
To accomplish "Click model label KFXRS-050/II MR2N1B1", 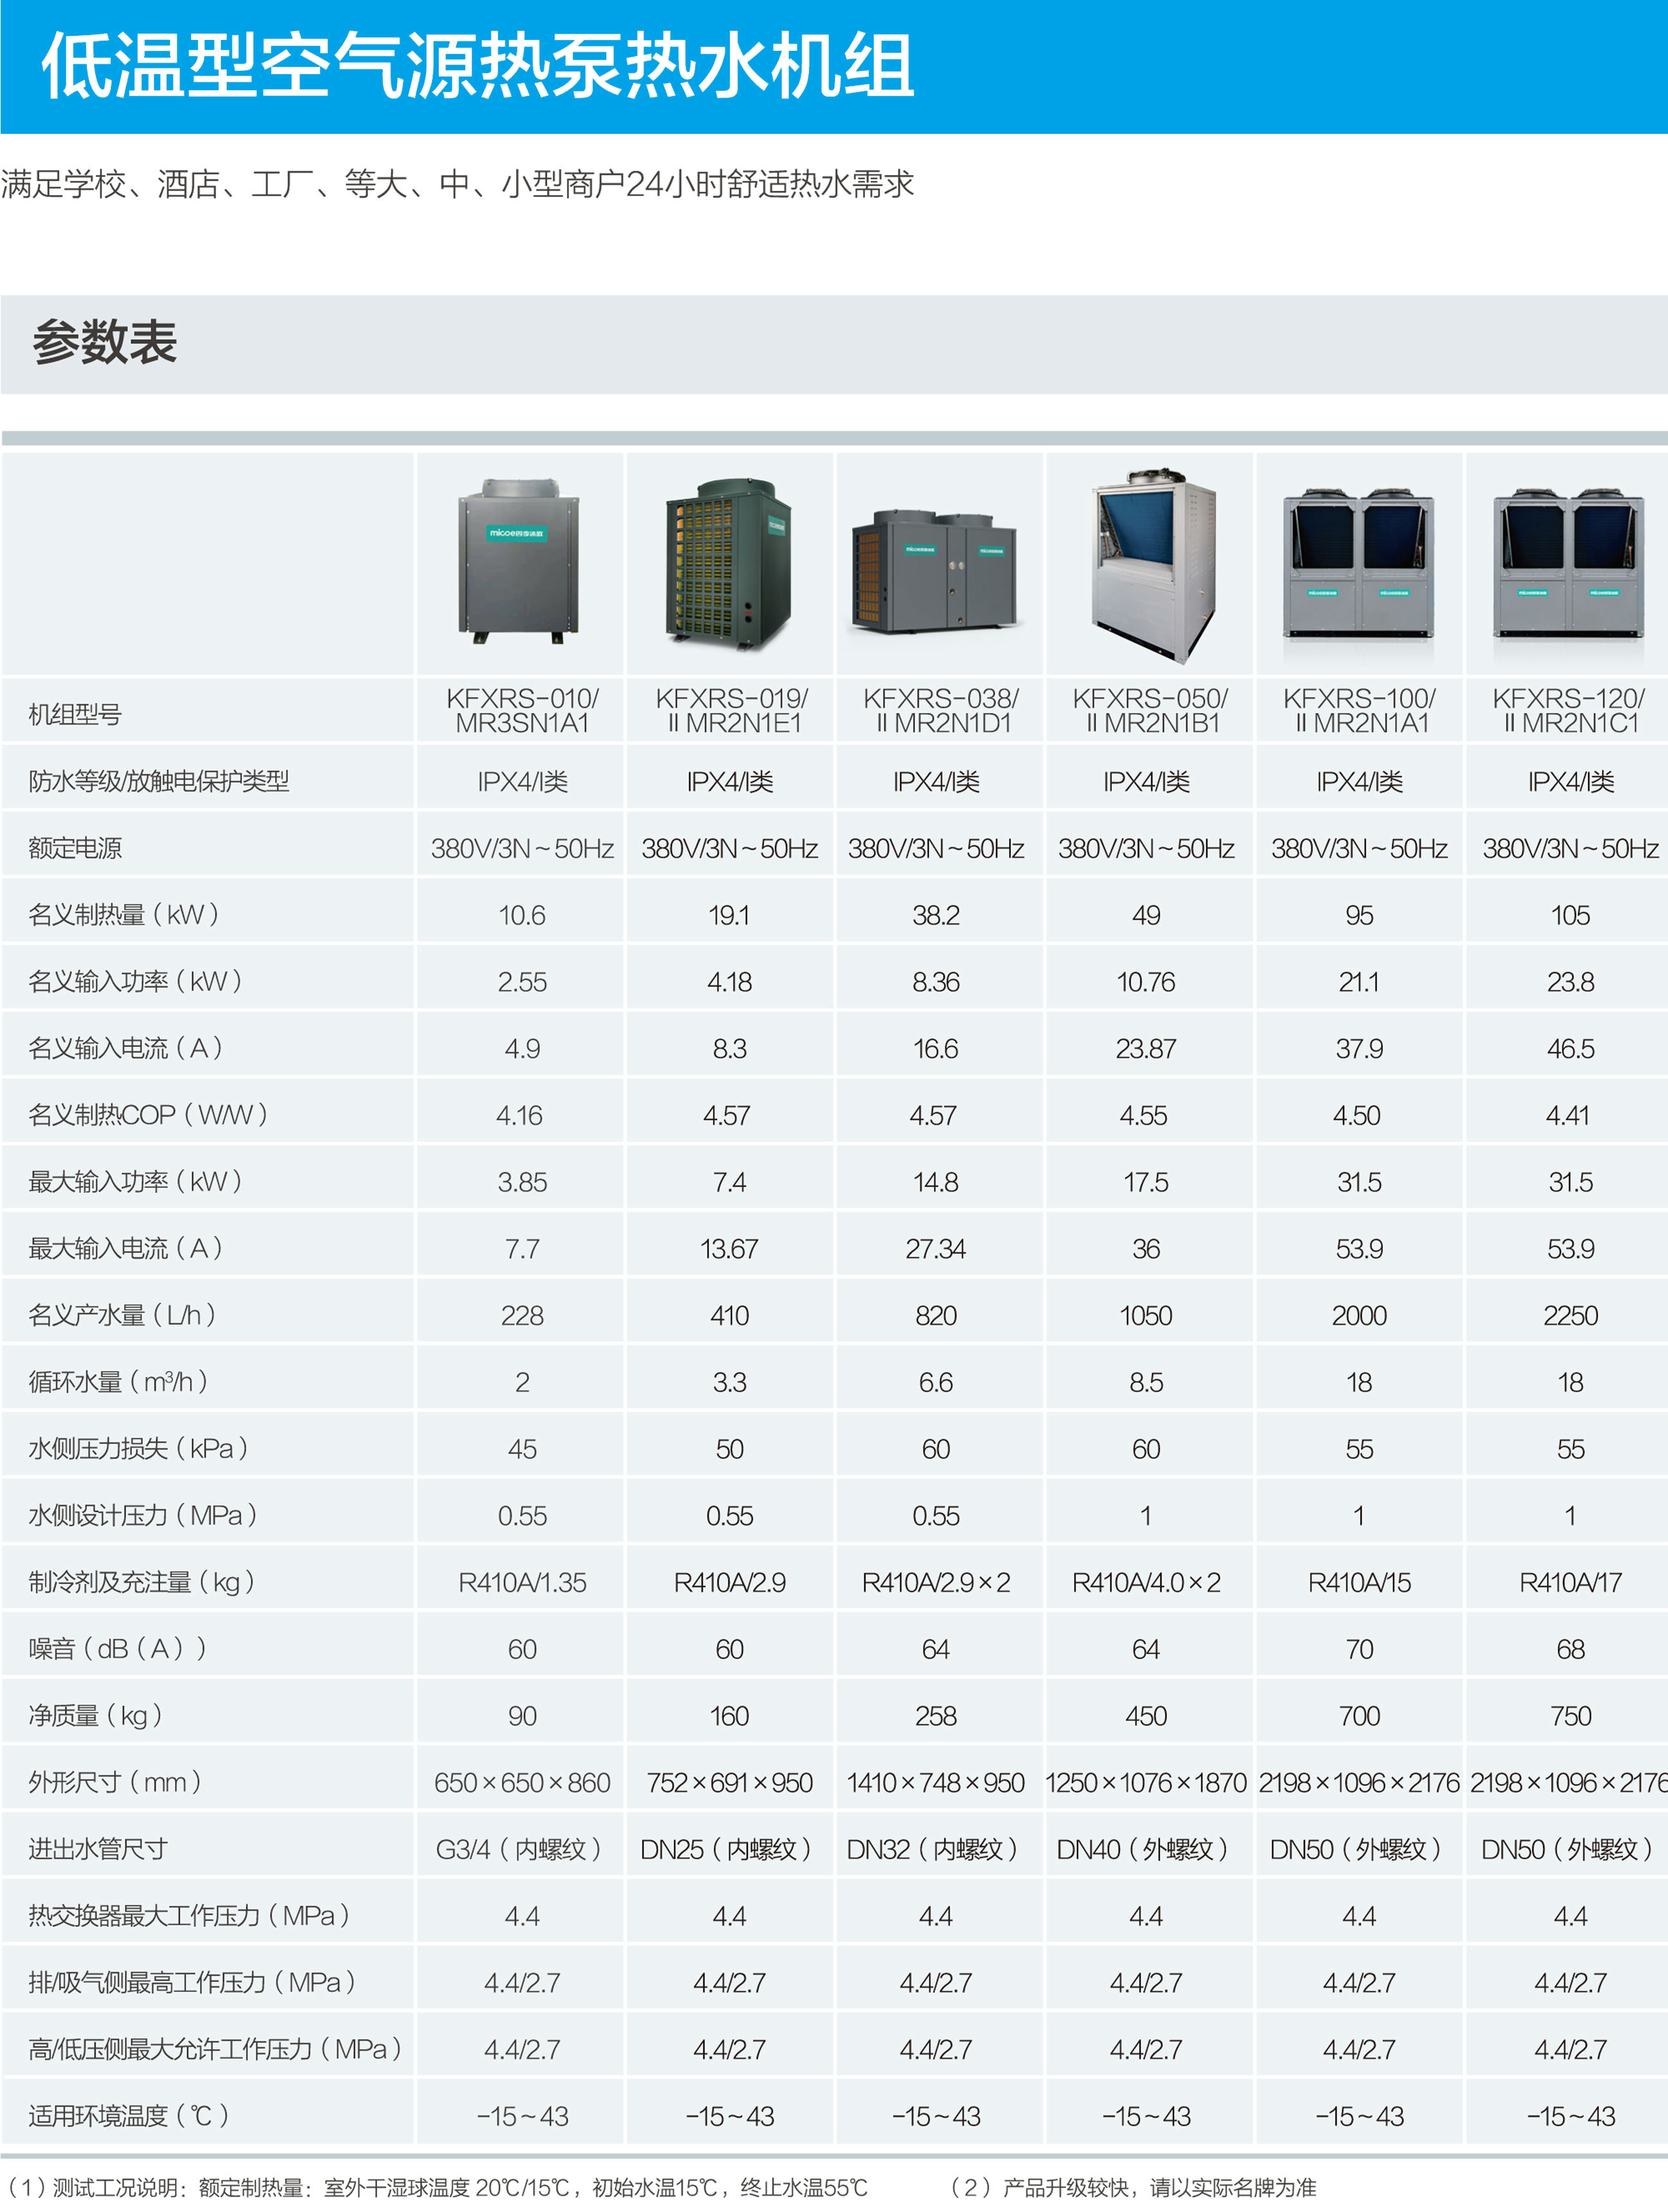I will (x=1150, y=710).
